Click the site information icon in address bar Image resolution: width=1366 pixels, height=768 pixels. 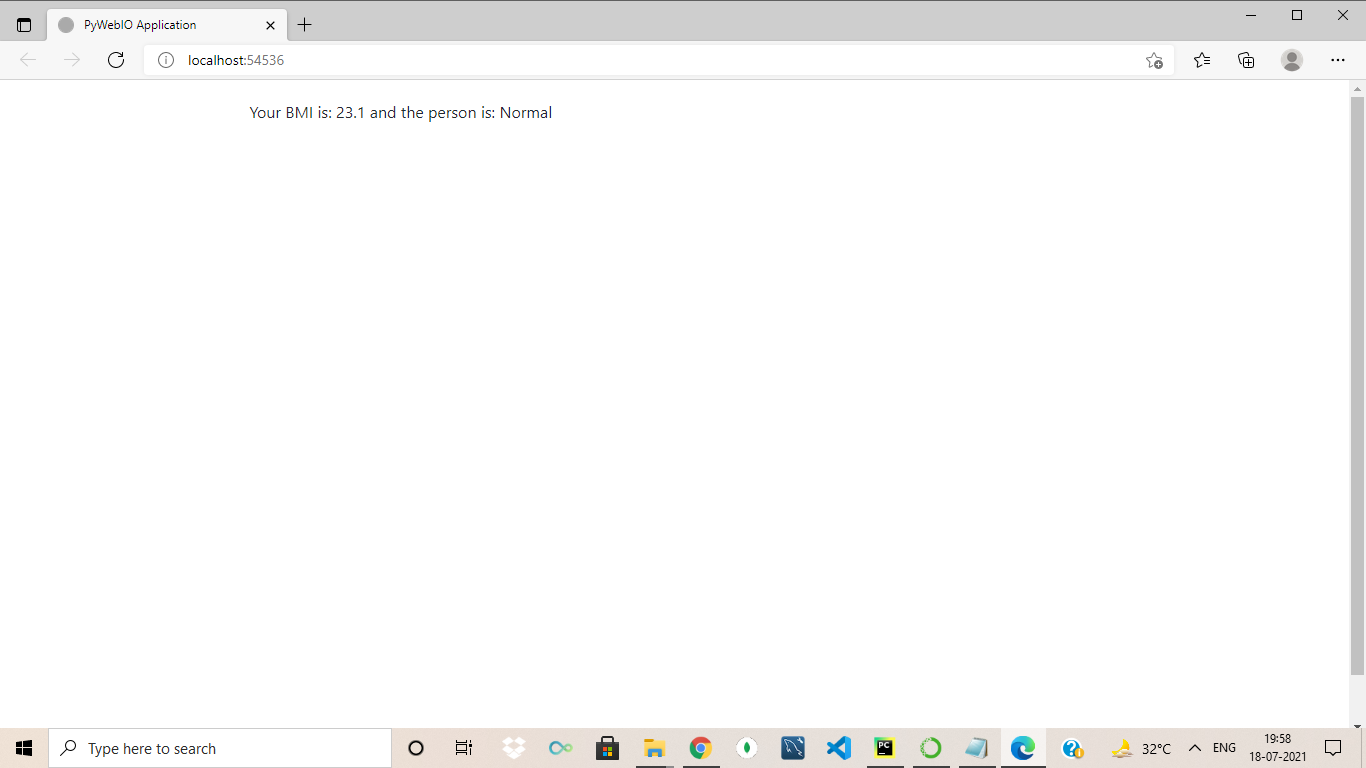point(166,60)
